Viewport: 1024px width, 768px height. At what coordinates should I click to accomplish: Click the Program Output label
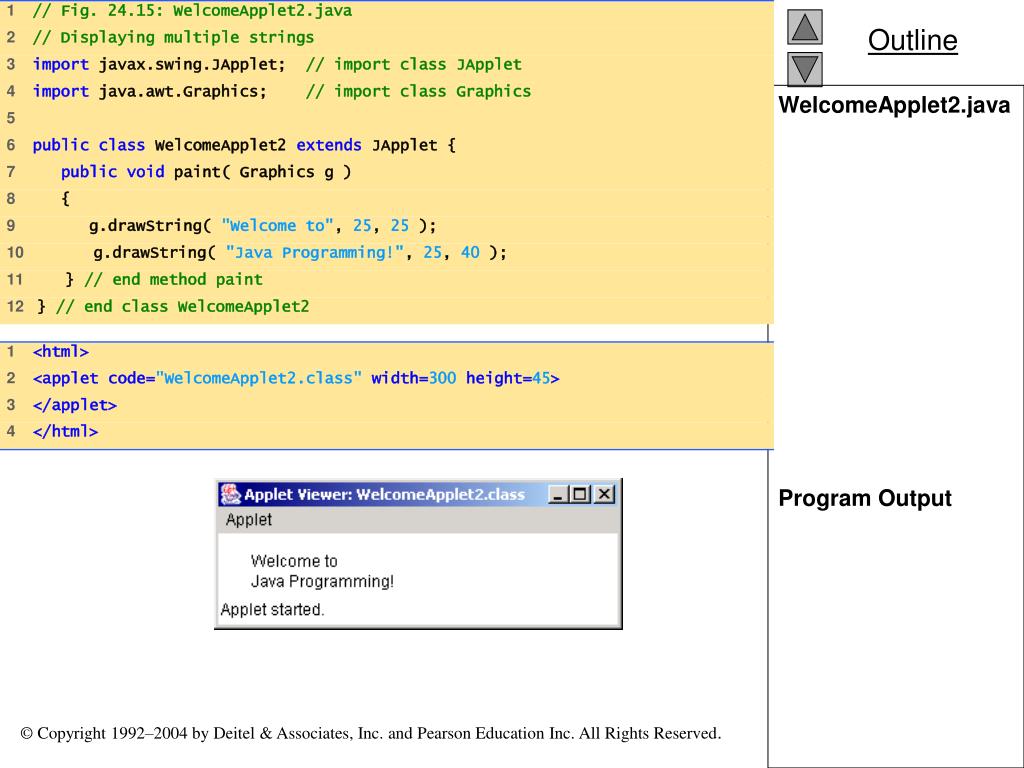tap(864, 498)
